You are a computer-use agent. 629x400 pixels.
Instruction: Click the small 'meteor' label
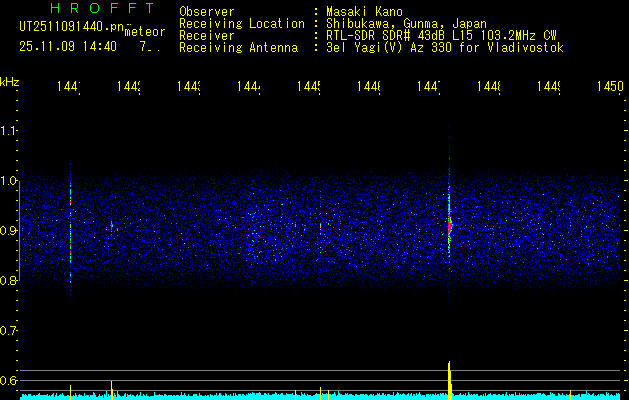tap(144, 33)
